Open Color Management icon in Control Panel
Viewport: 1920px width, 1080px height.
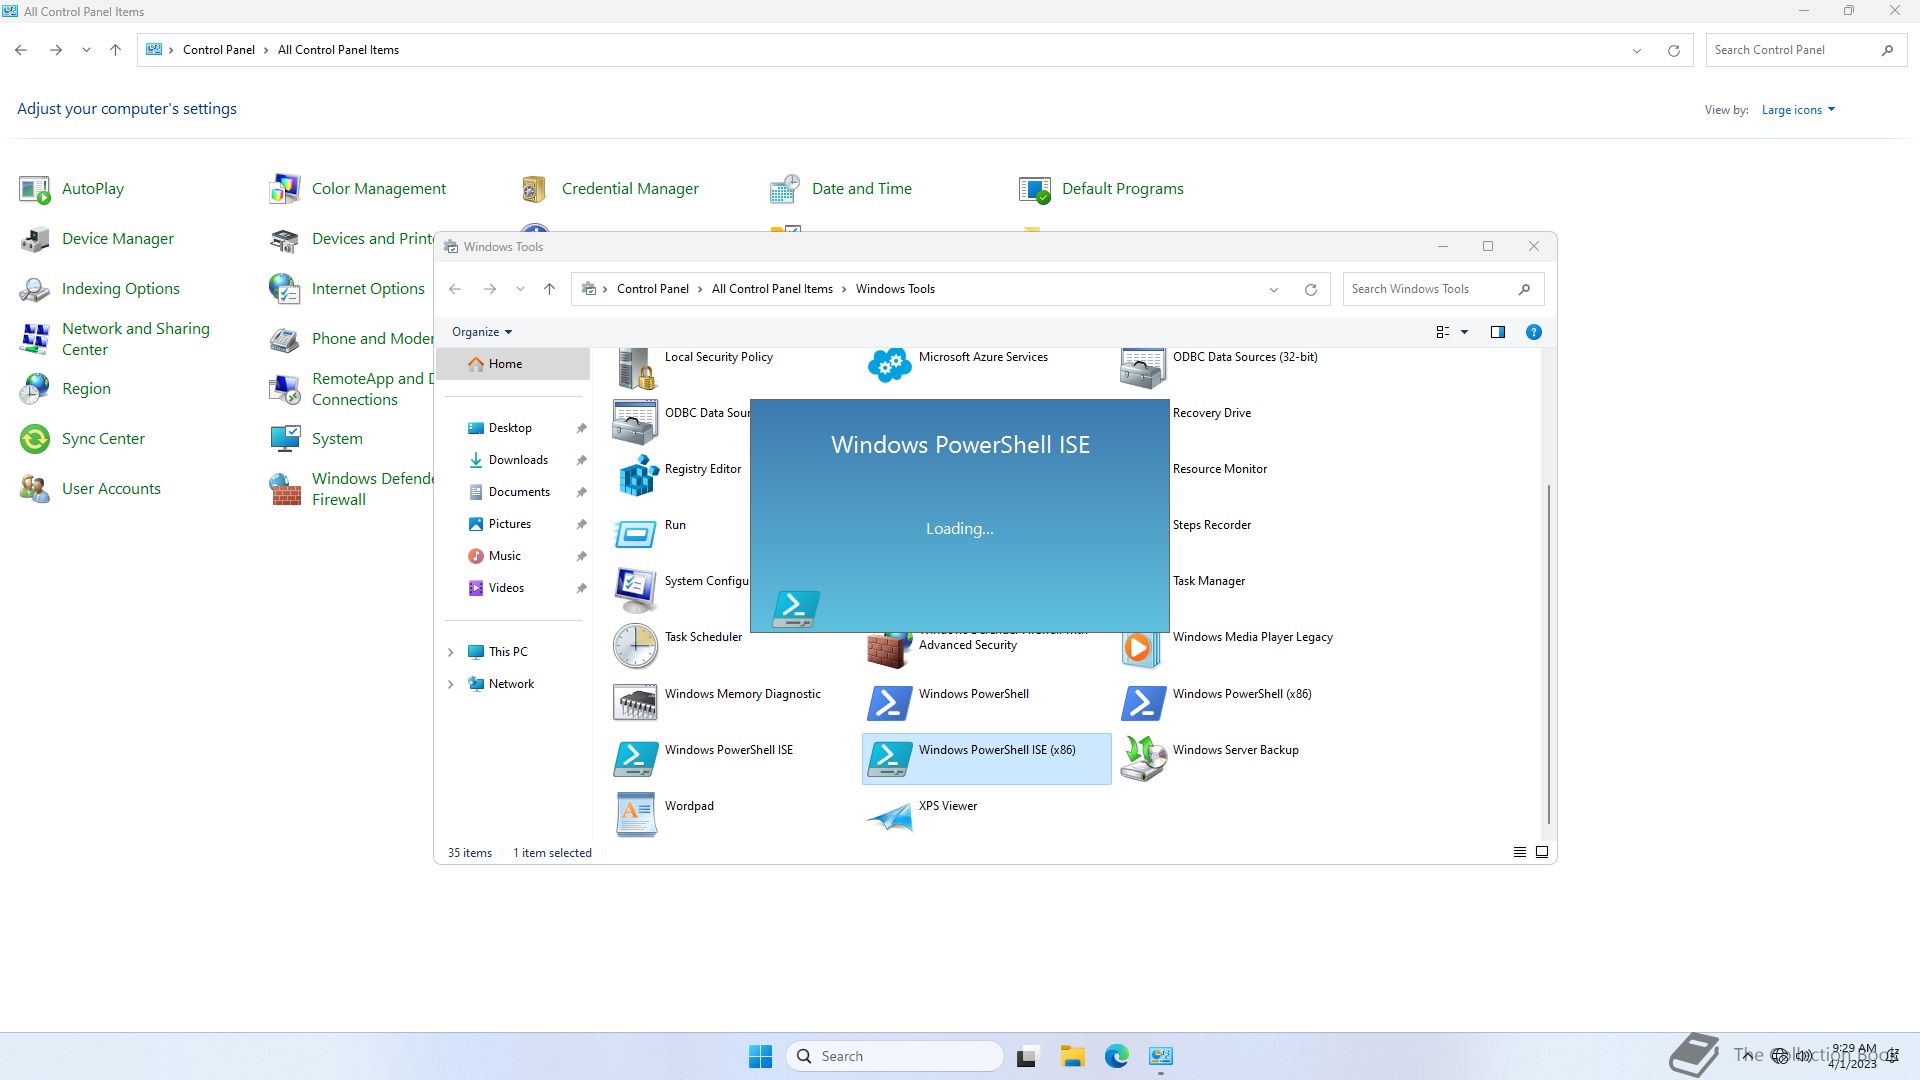(x=285, y=189)
